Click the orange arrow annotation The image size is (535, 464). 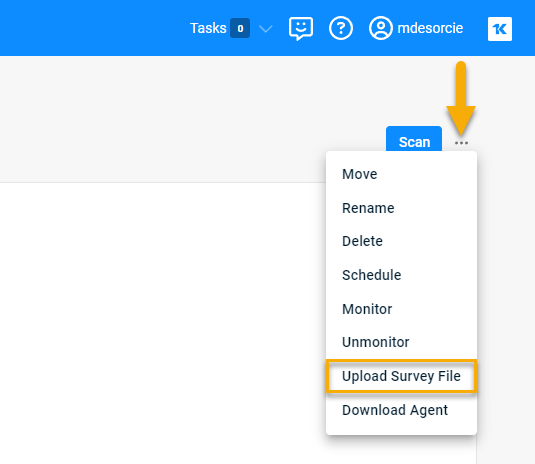(x=461, y=98)
